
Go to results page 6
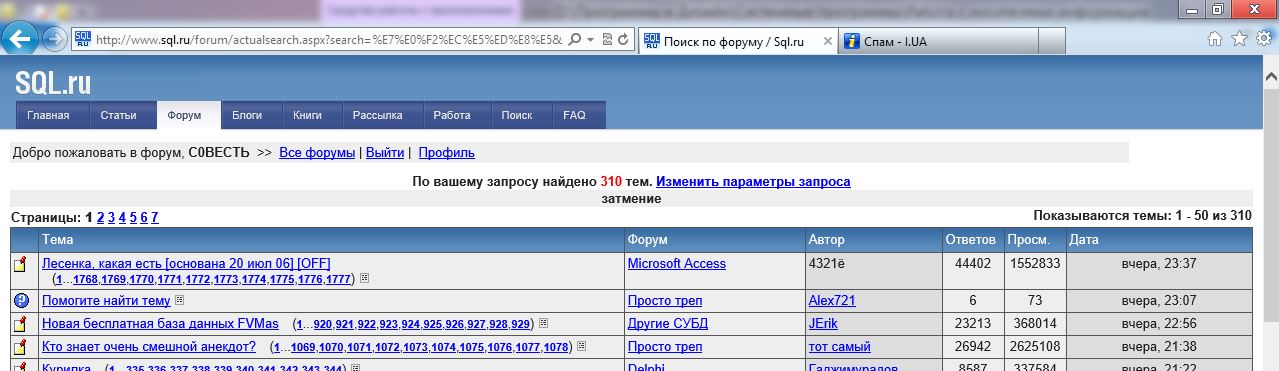pyautogui.click(x=144, y=217)
